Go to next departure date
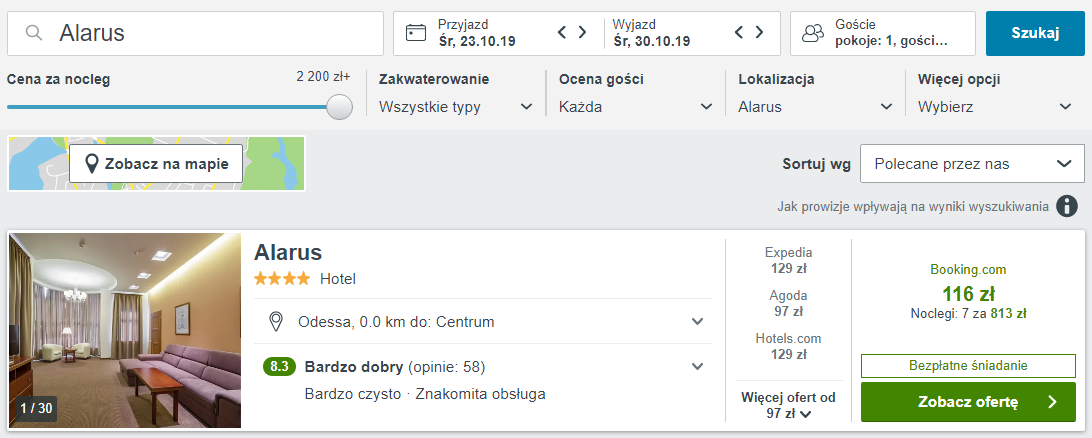 pos(759,33)
